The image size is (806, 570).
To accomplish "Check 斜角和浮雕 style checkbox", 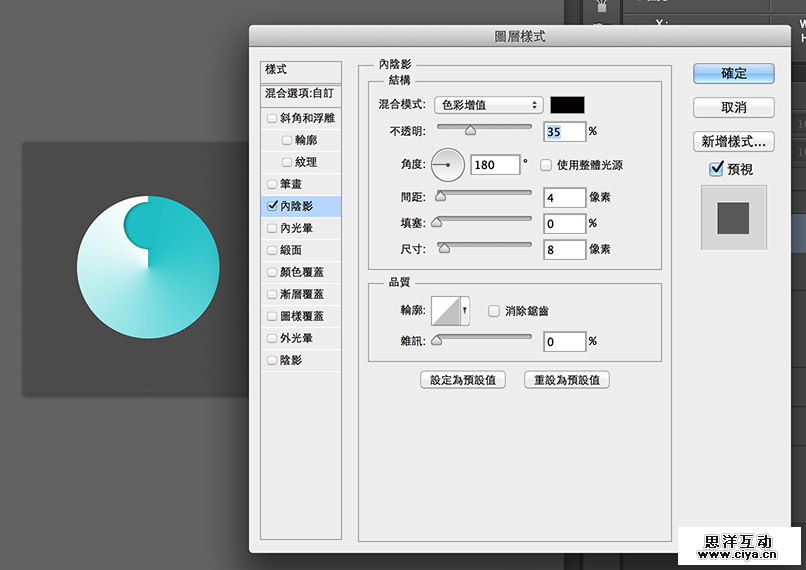I will tap(272, 118).
